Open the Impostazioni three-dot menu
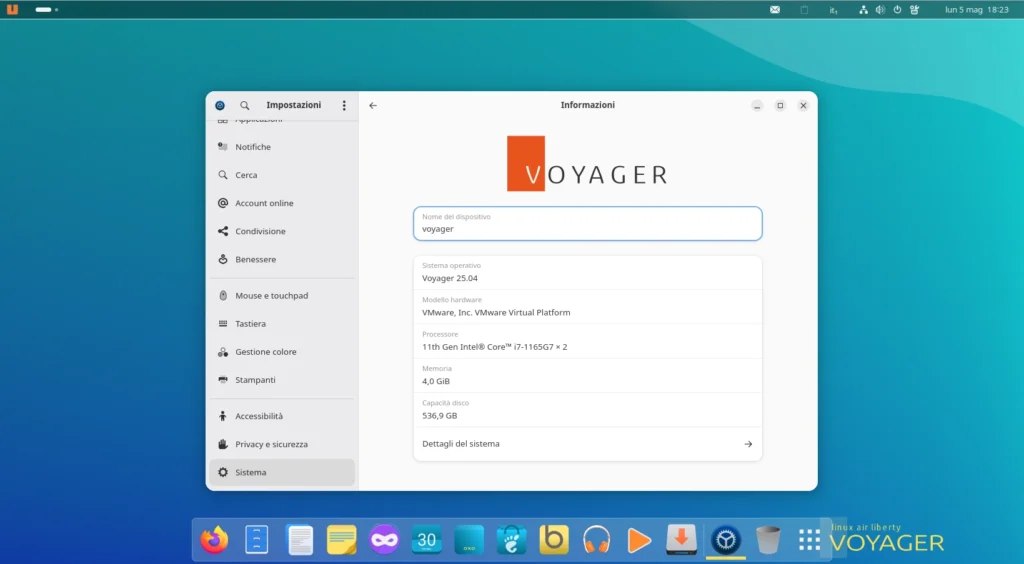 (x=344, y=105)
